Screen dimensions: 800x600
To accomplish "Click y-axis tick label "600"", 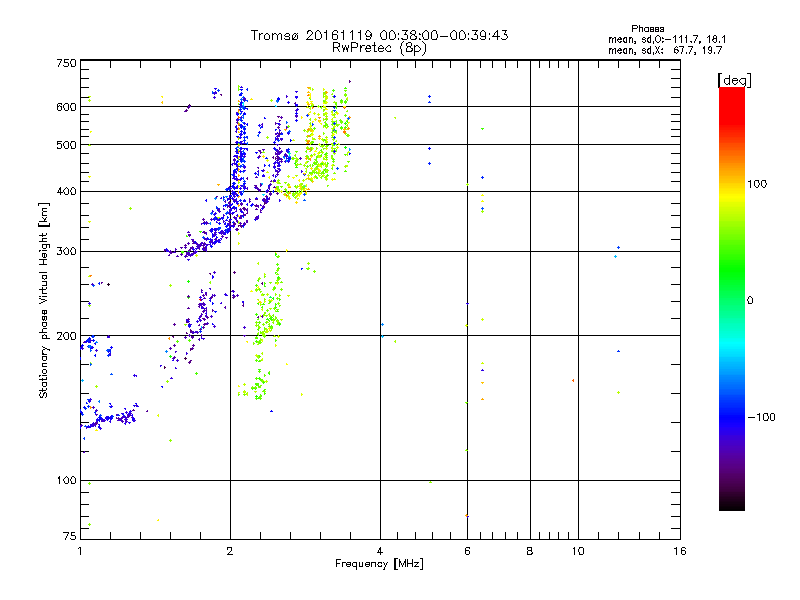I will [66, 107].
